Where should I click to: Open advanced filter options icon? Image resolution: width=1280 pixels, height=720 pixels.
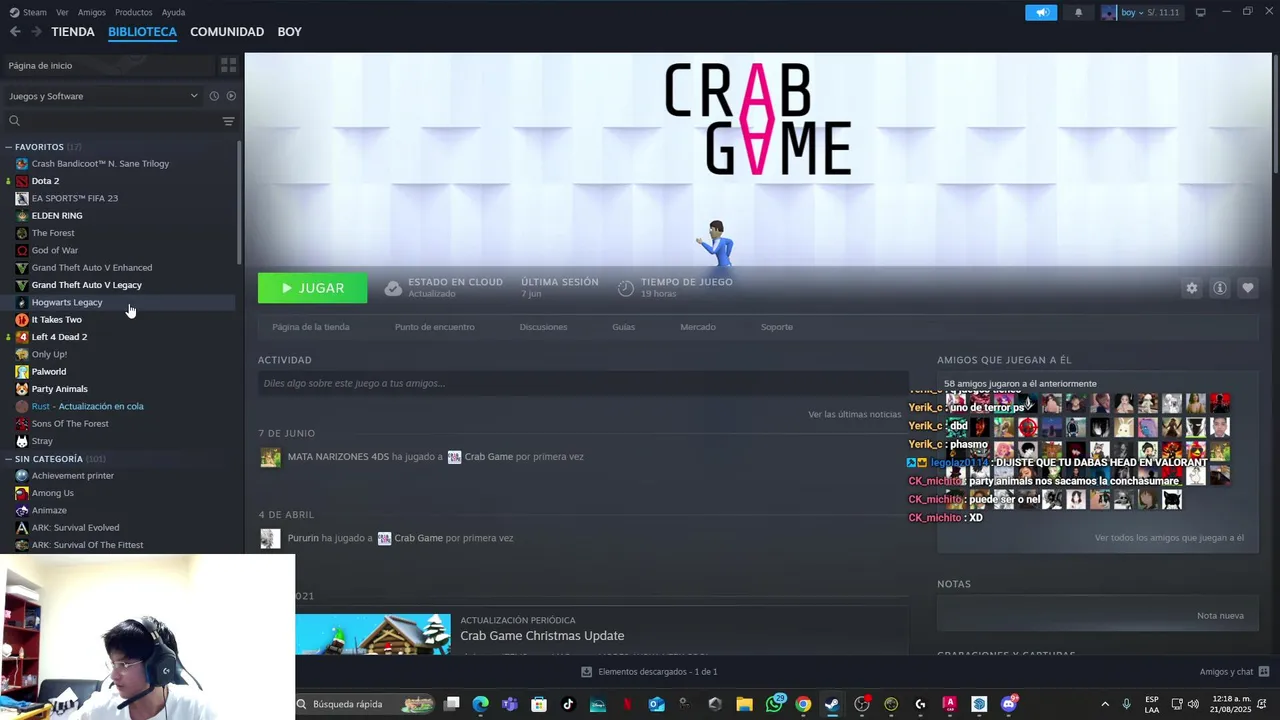(x=228, y=121)
